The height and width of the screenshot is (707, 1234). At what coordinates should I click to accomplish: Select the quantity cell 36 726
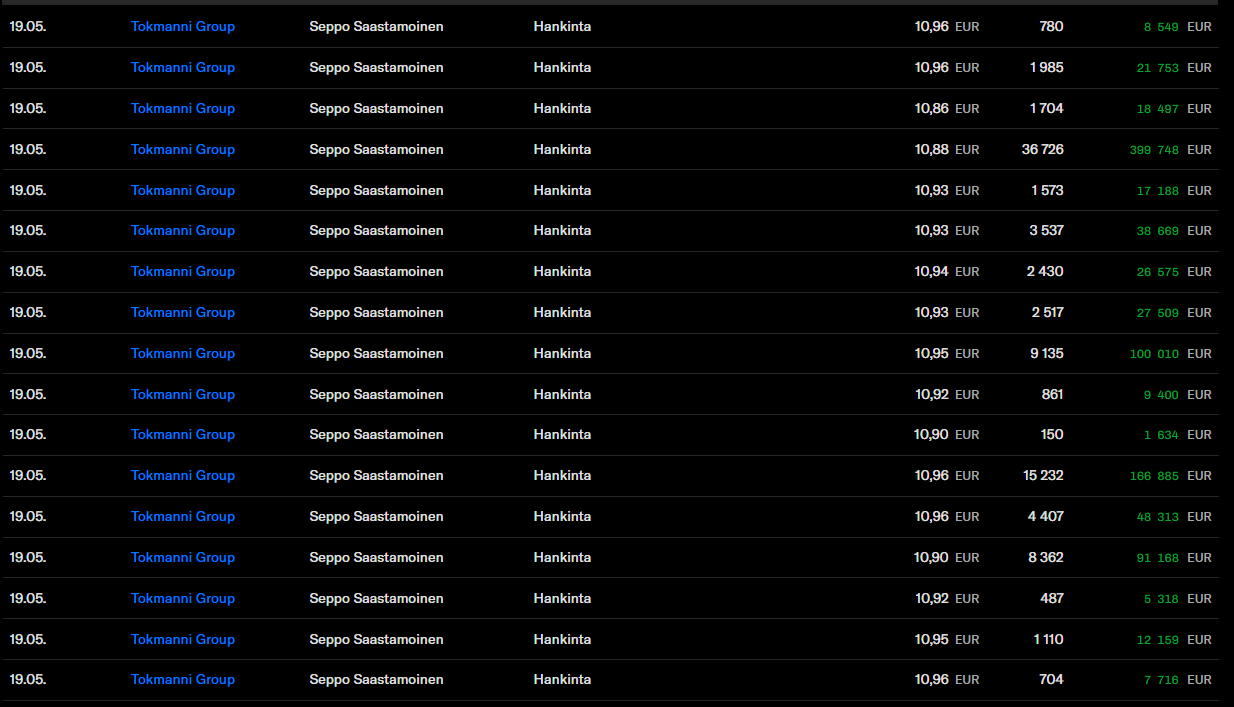pyautogui.click(x=1043, y=149)
